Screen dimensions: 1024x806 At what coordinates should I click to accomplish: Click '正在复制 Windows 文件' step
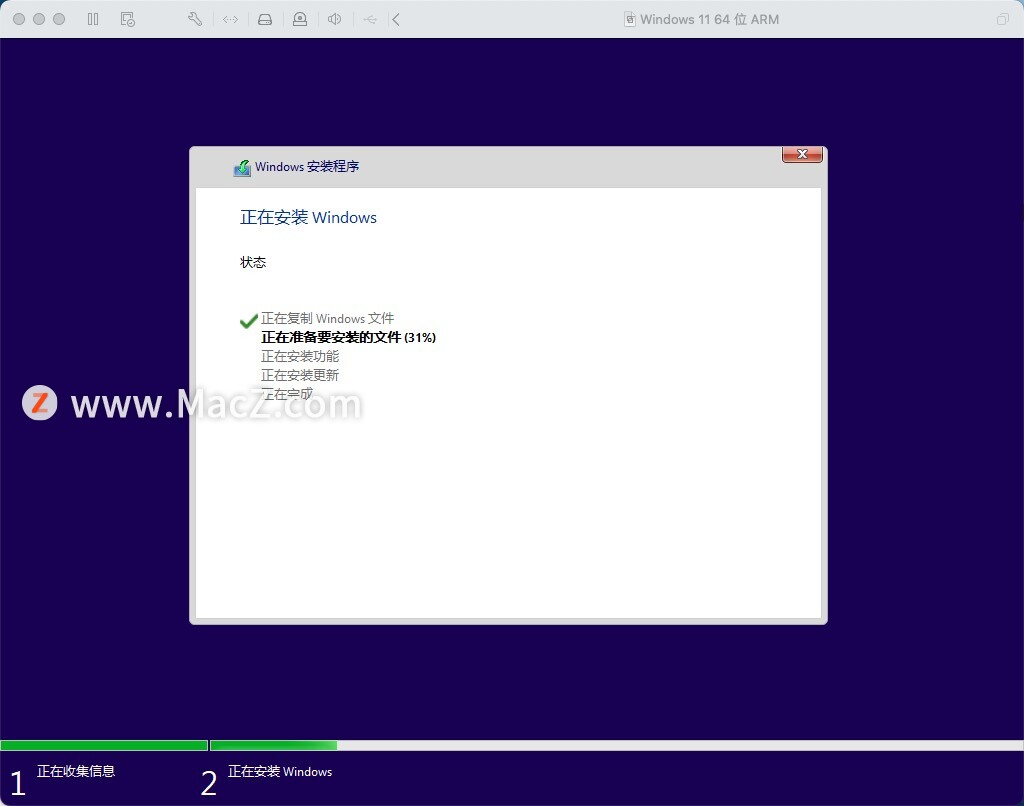[327, 318]
